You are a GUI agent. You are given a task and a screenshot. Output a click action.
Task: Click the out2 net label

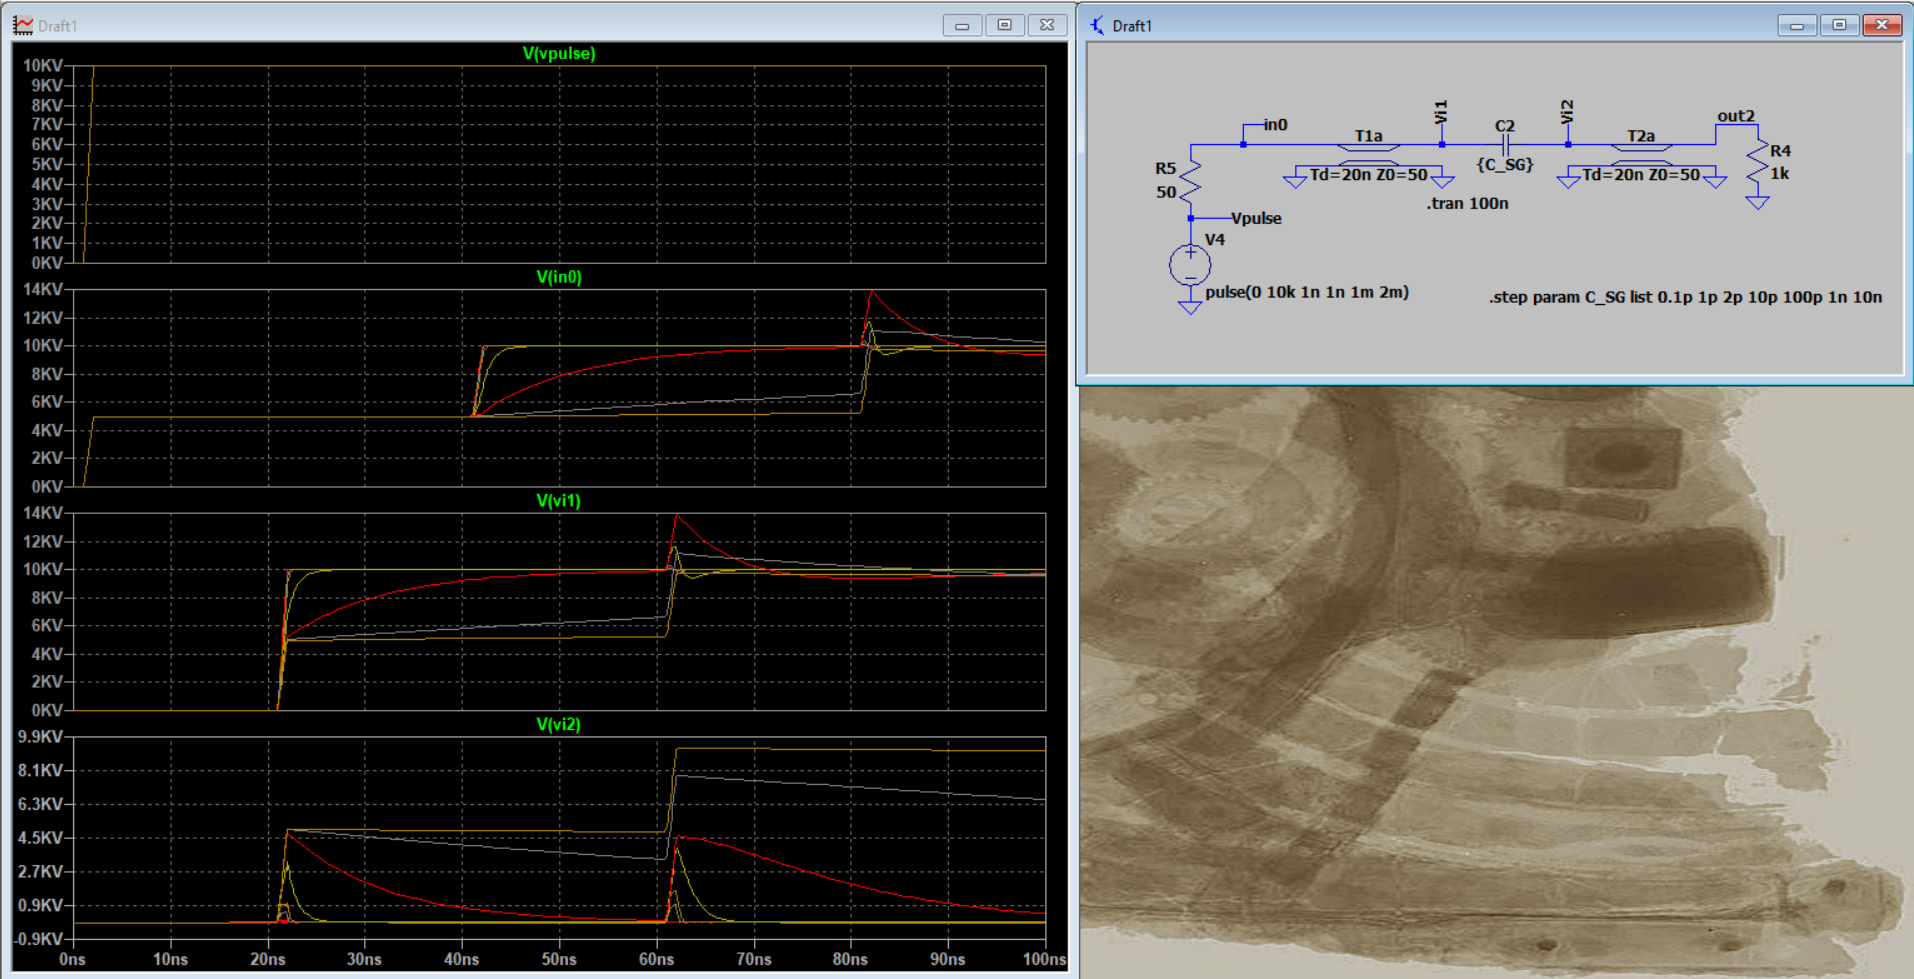(x=1735, y=116)
